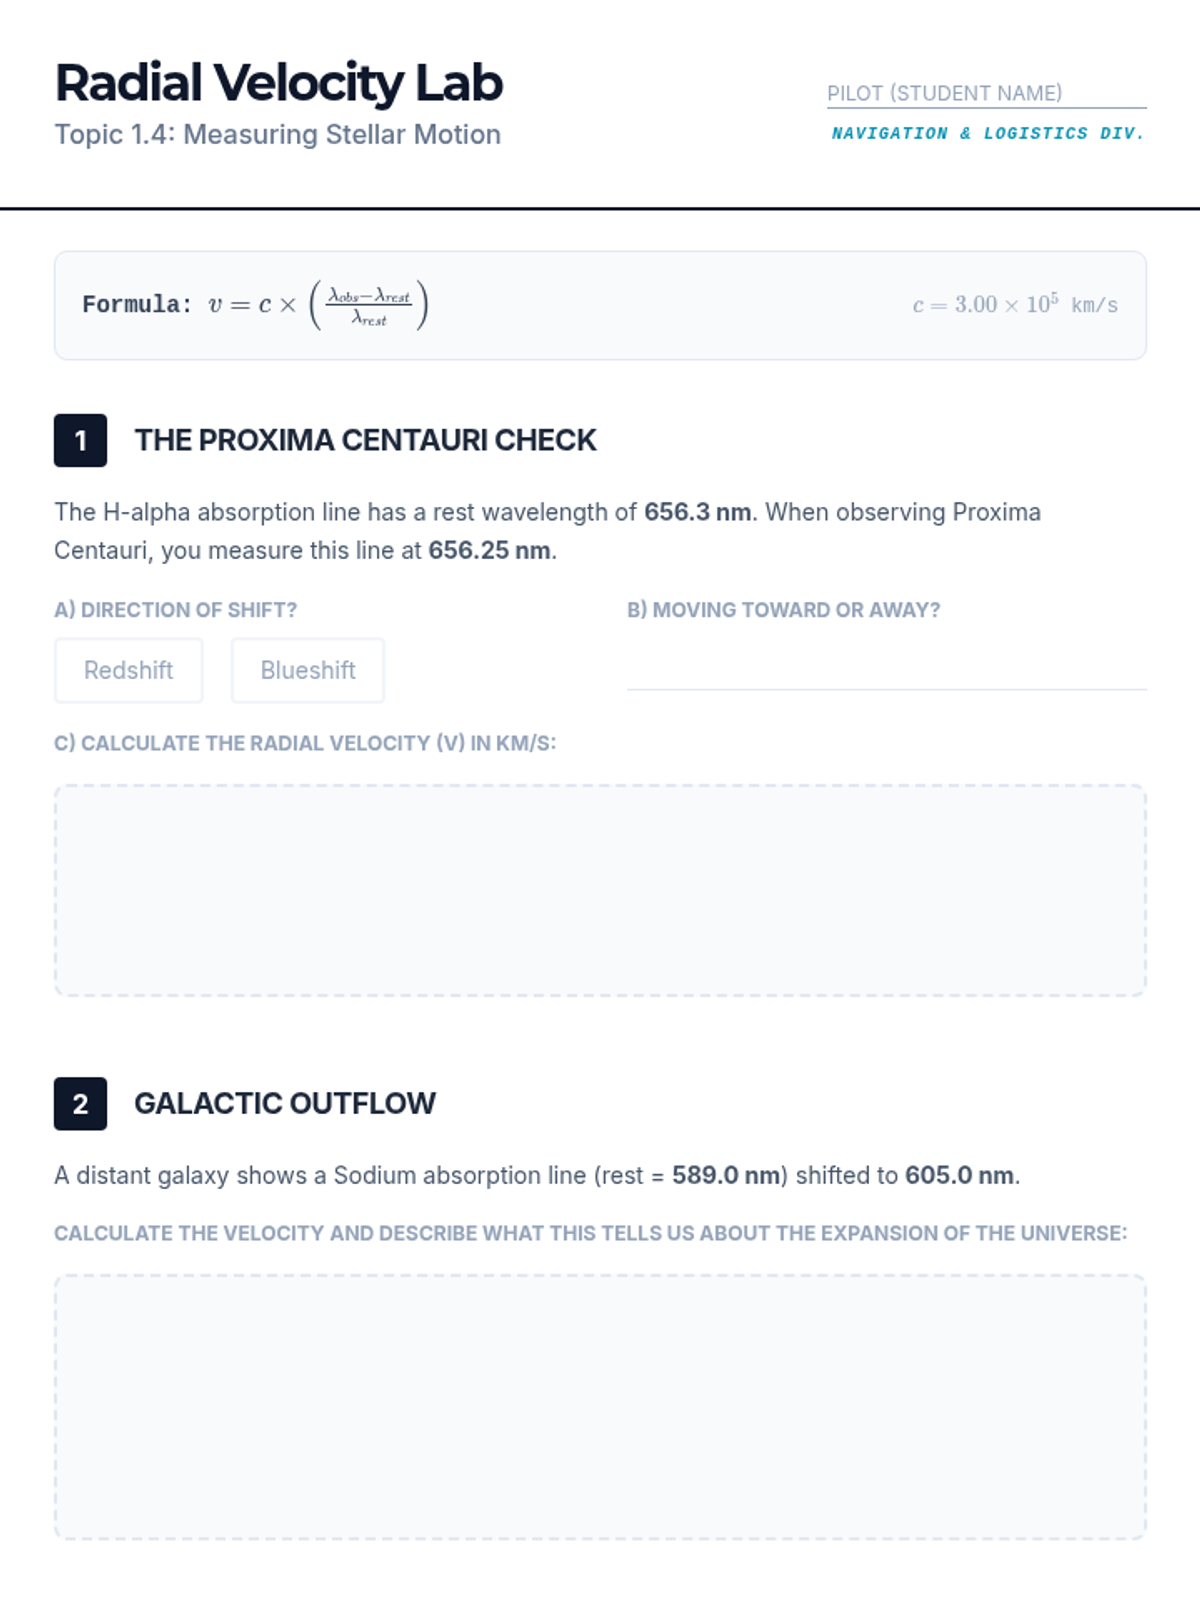
Task: Click the moving toward or away answer line
Action: tap(886, 667)
